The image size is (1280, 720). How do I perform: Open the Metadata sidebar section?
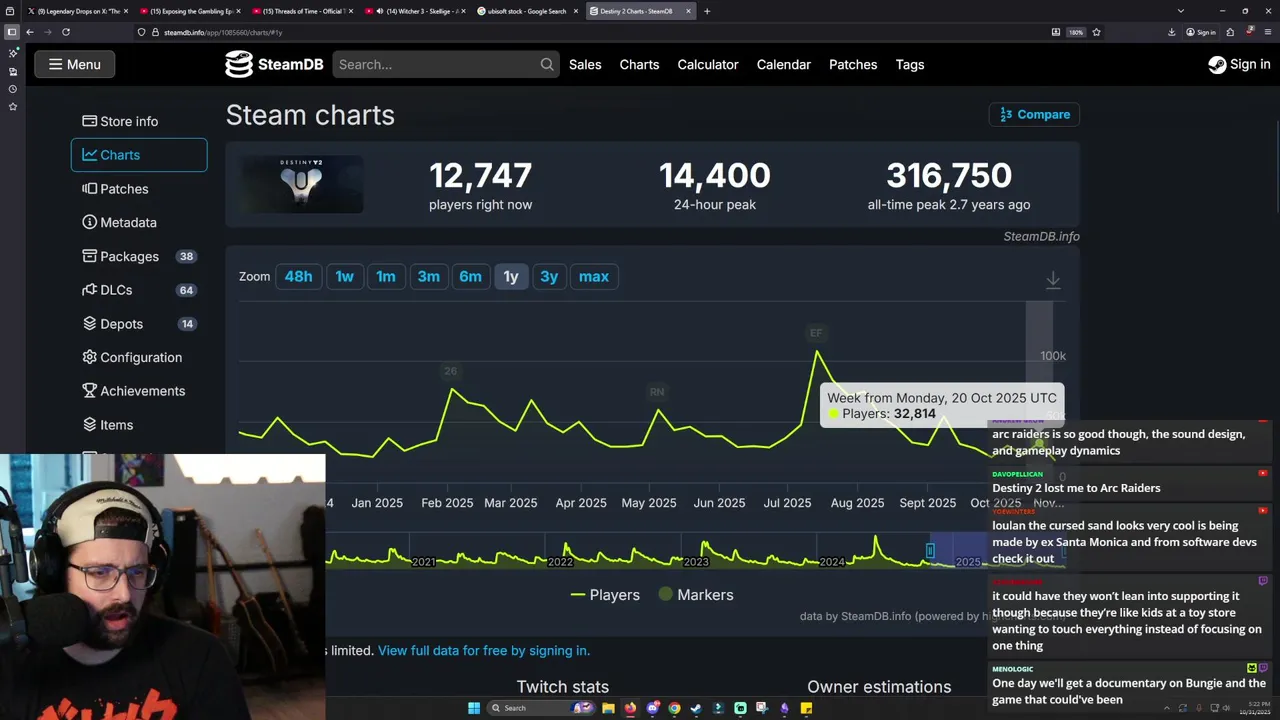[x=119, y=222]
